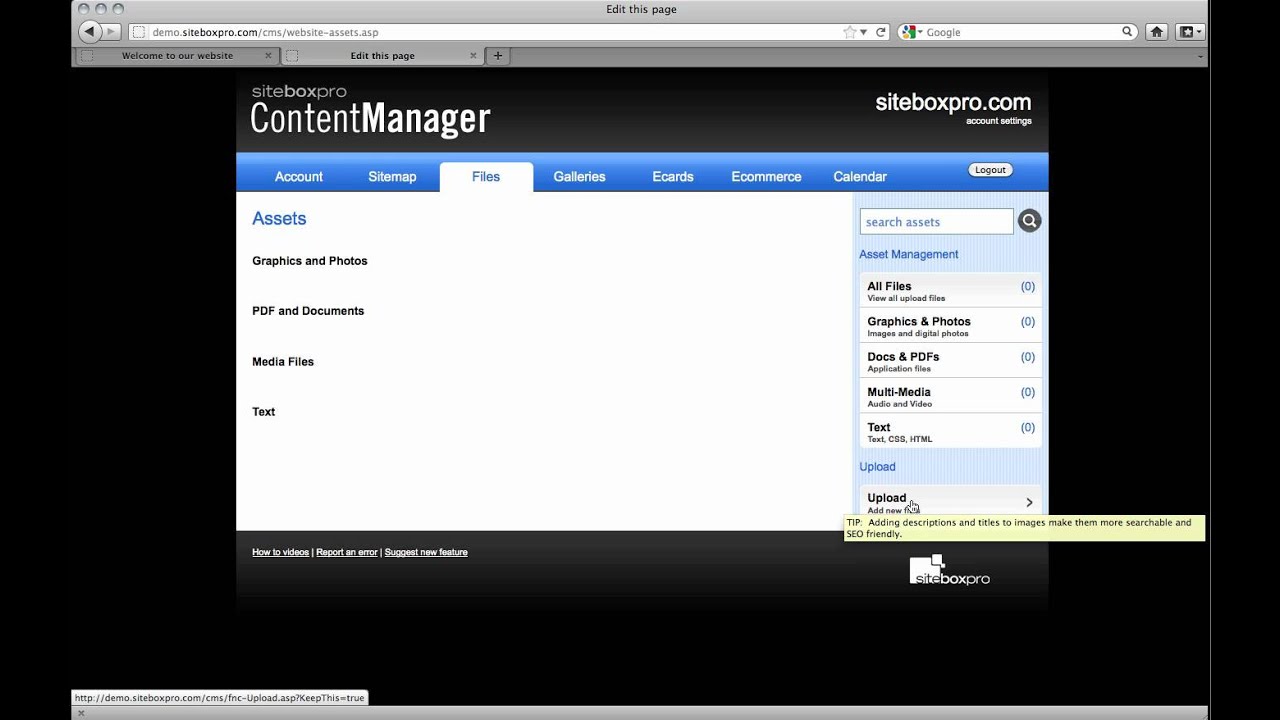Open All Files in Asset Management

tap(950, 290)
